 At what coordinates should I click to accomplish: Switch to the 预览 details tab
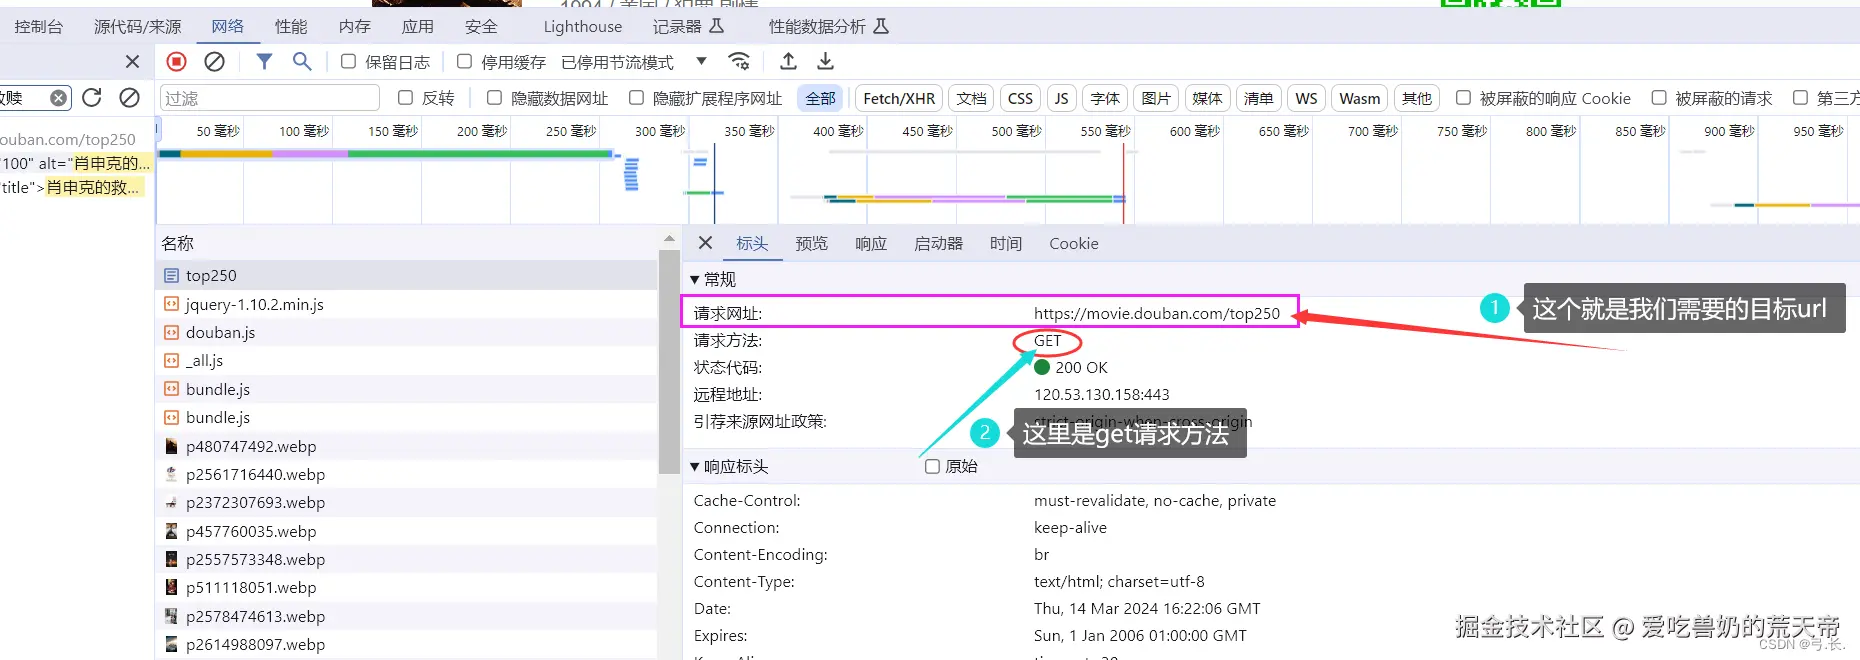[812, 243]
